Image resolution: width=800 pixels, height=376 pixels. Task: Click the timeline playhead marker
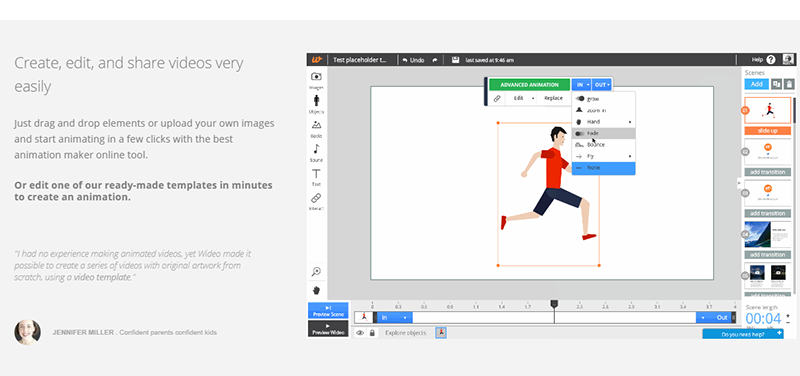point(554,304)
